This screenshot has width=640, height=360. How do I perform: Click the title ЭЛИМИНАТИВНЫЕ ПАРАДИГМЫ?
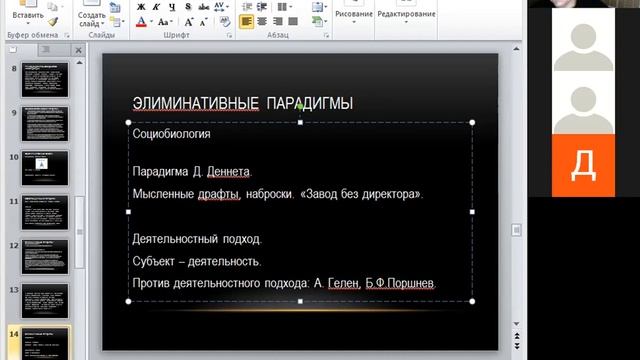click(243, 103)
